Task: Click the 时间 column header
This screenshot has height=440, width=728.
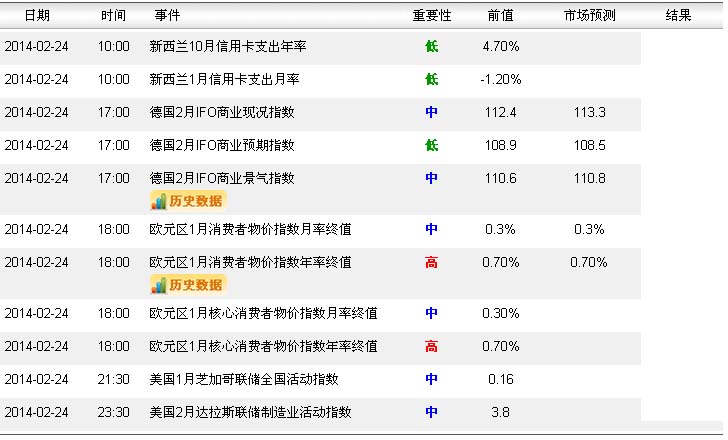Action: (113, 16)
